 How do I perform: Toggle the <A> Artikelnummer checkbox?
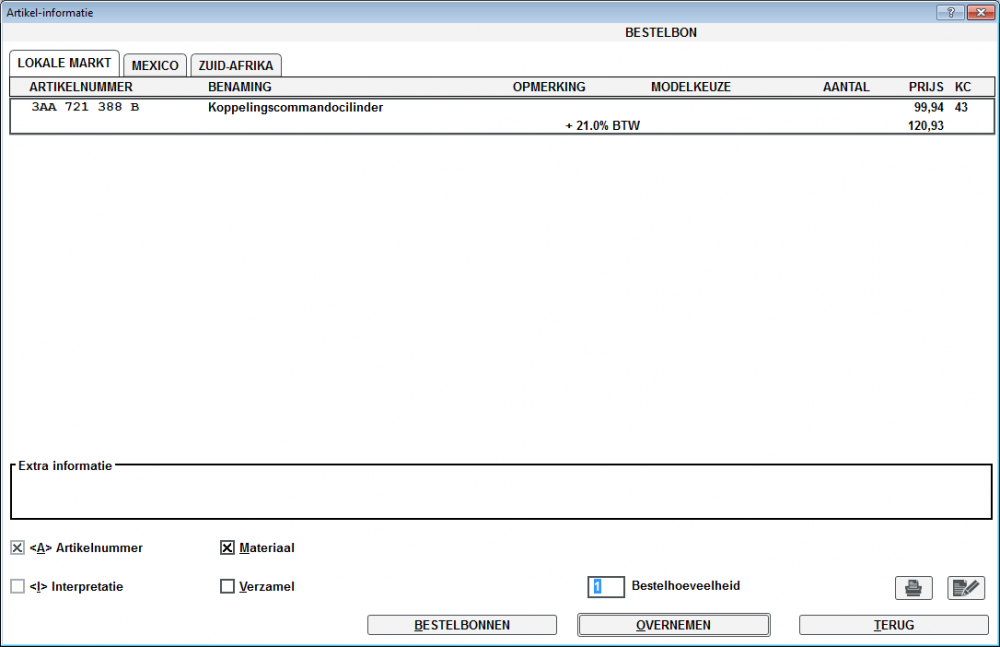pos(17,548)
